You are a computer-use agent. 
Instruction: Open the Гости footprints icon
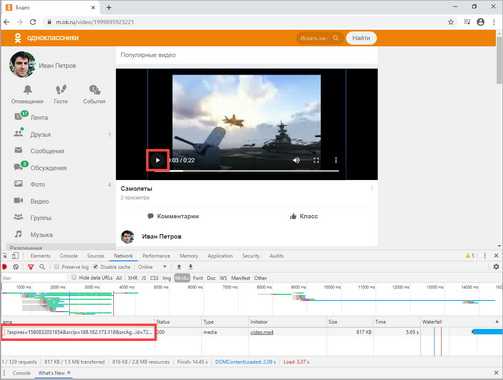click(61, 89)
